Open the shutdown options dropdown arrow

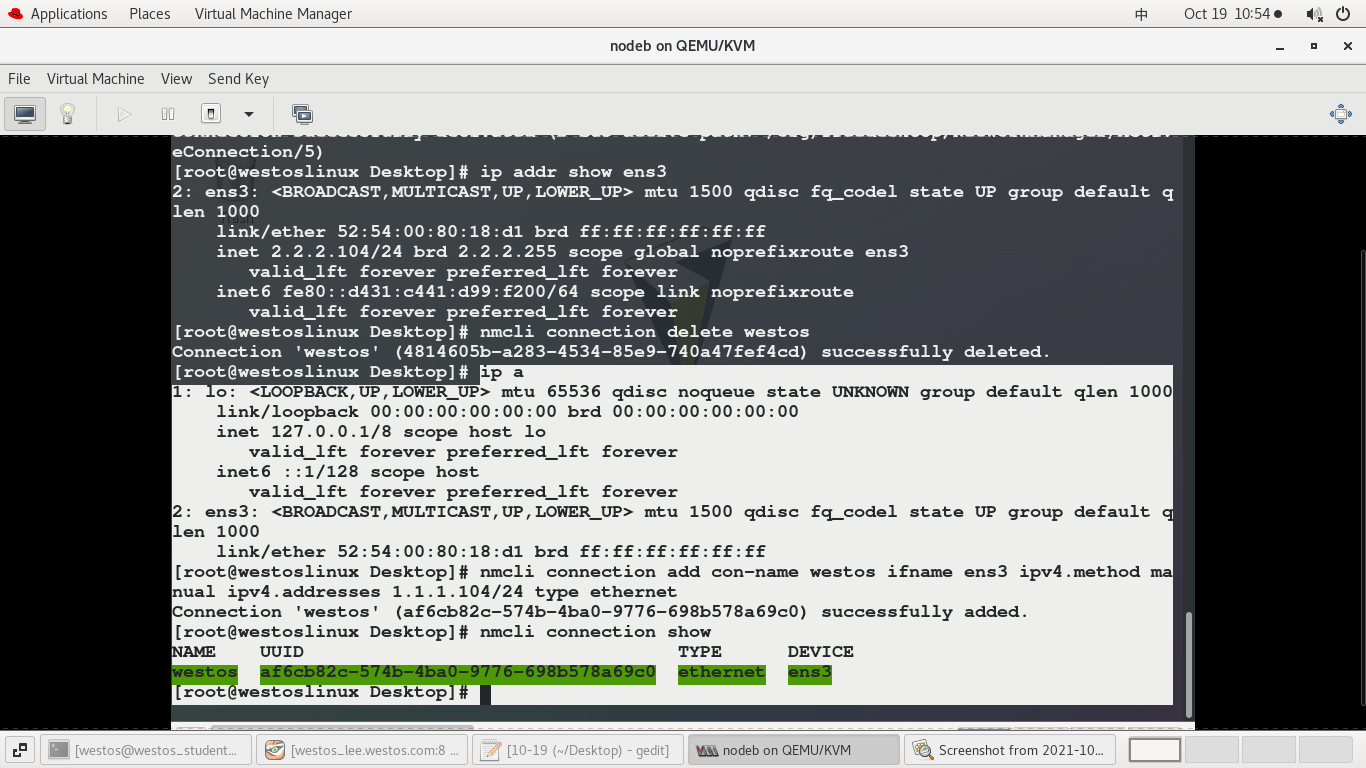248,113
